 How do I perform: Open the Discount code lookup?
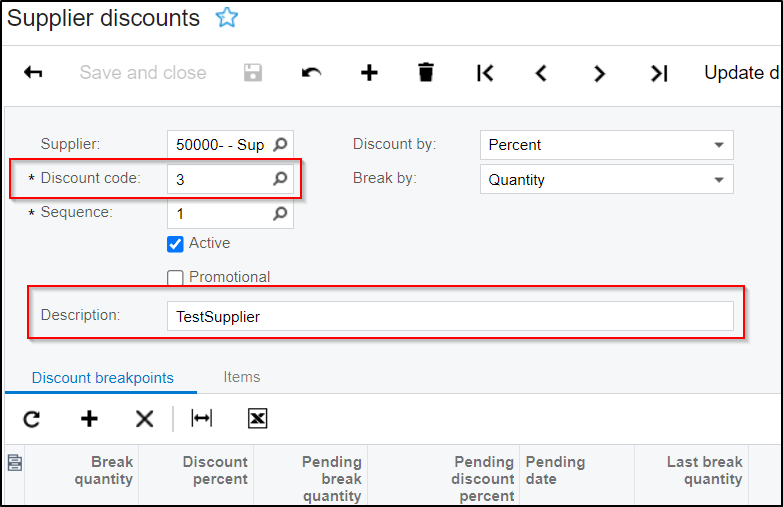[x=281, y=180]
